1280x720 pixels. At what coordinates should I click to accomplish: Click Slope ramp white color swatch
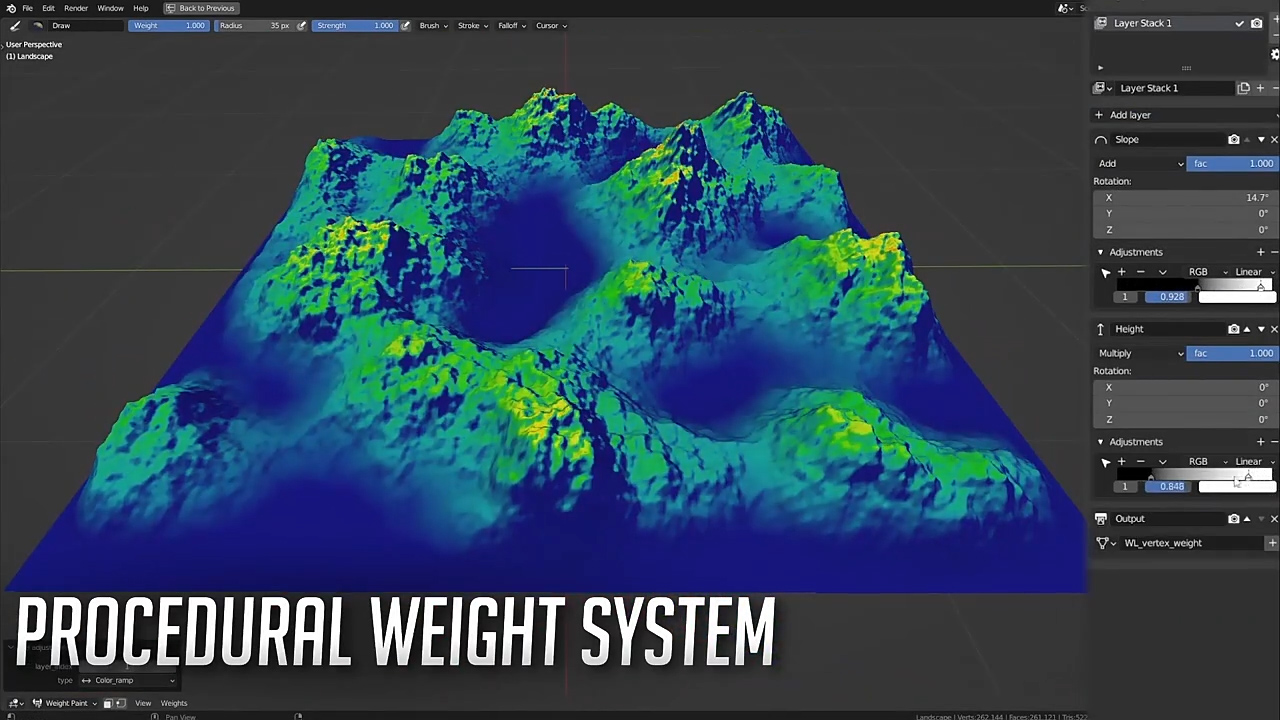click(x=1237, y=297)
